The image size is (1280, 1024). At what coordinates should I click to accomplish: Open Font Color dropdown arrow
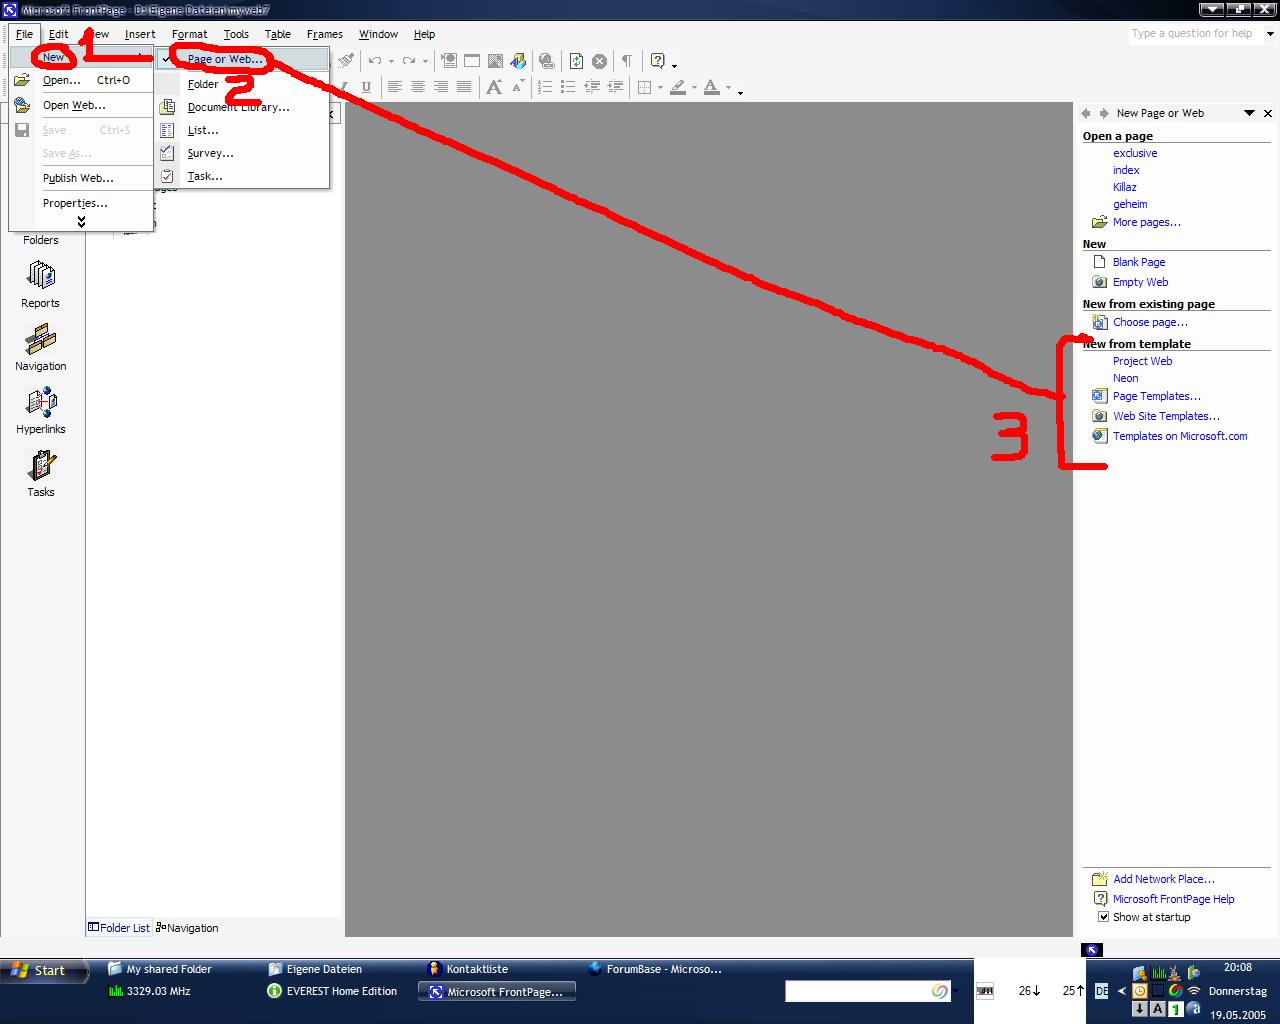[x=728, y=87]
